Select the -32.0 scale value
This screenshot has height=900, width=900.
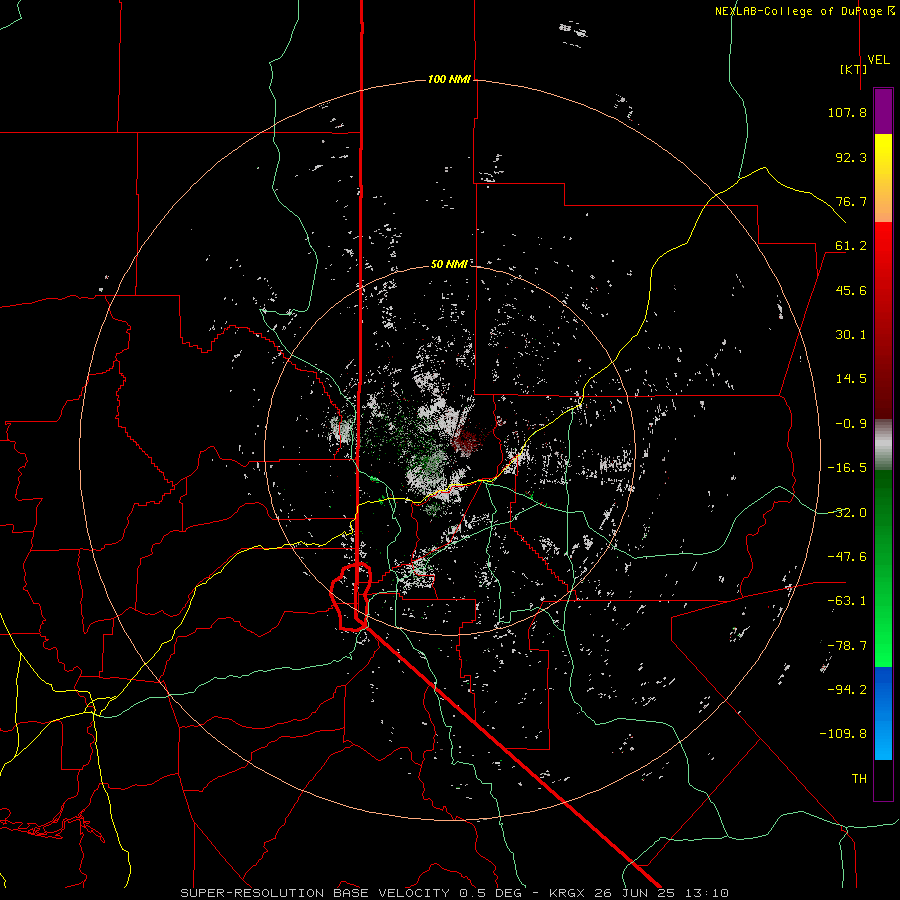[x=847, y=513]
